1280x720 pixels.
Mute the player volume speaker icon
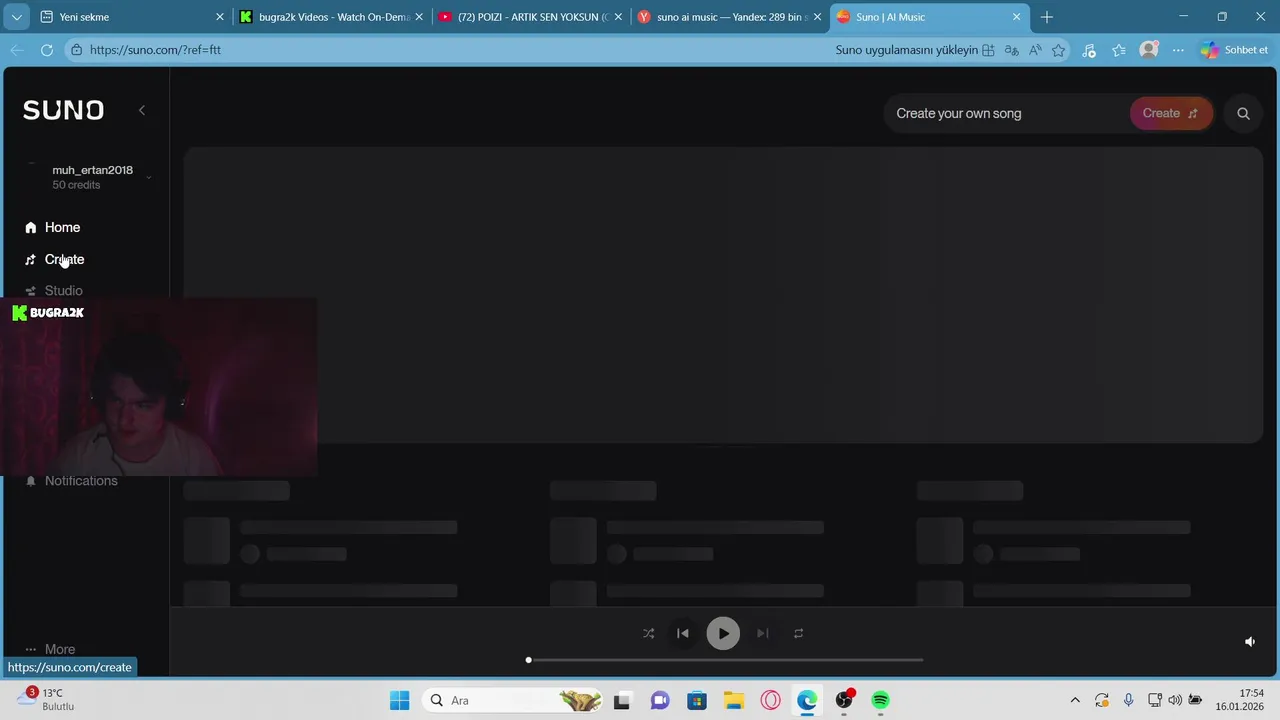[1249, 642]
